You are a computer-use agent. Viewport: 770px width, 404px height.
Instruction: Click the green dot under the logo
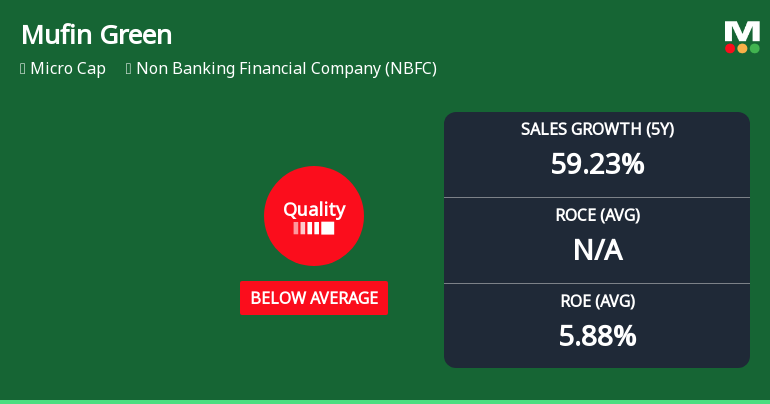(754, 48)
